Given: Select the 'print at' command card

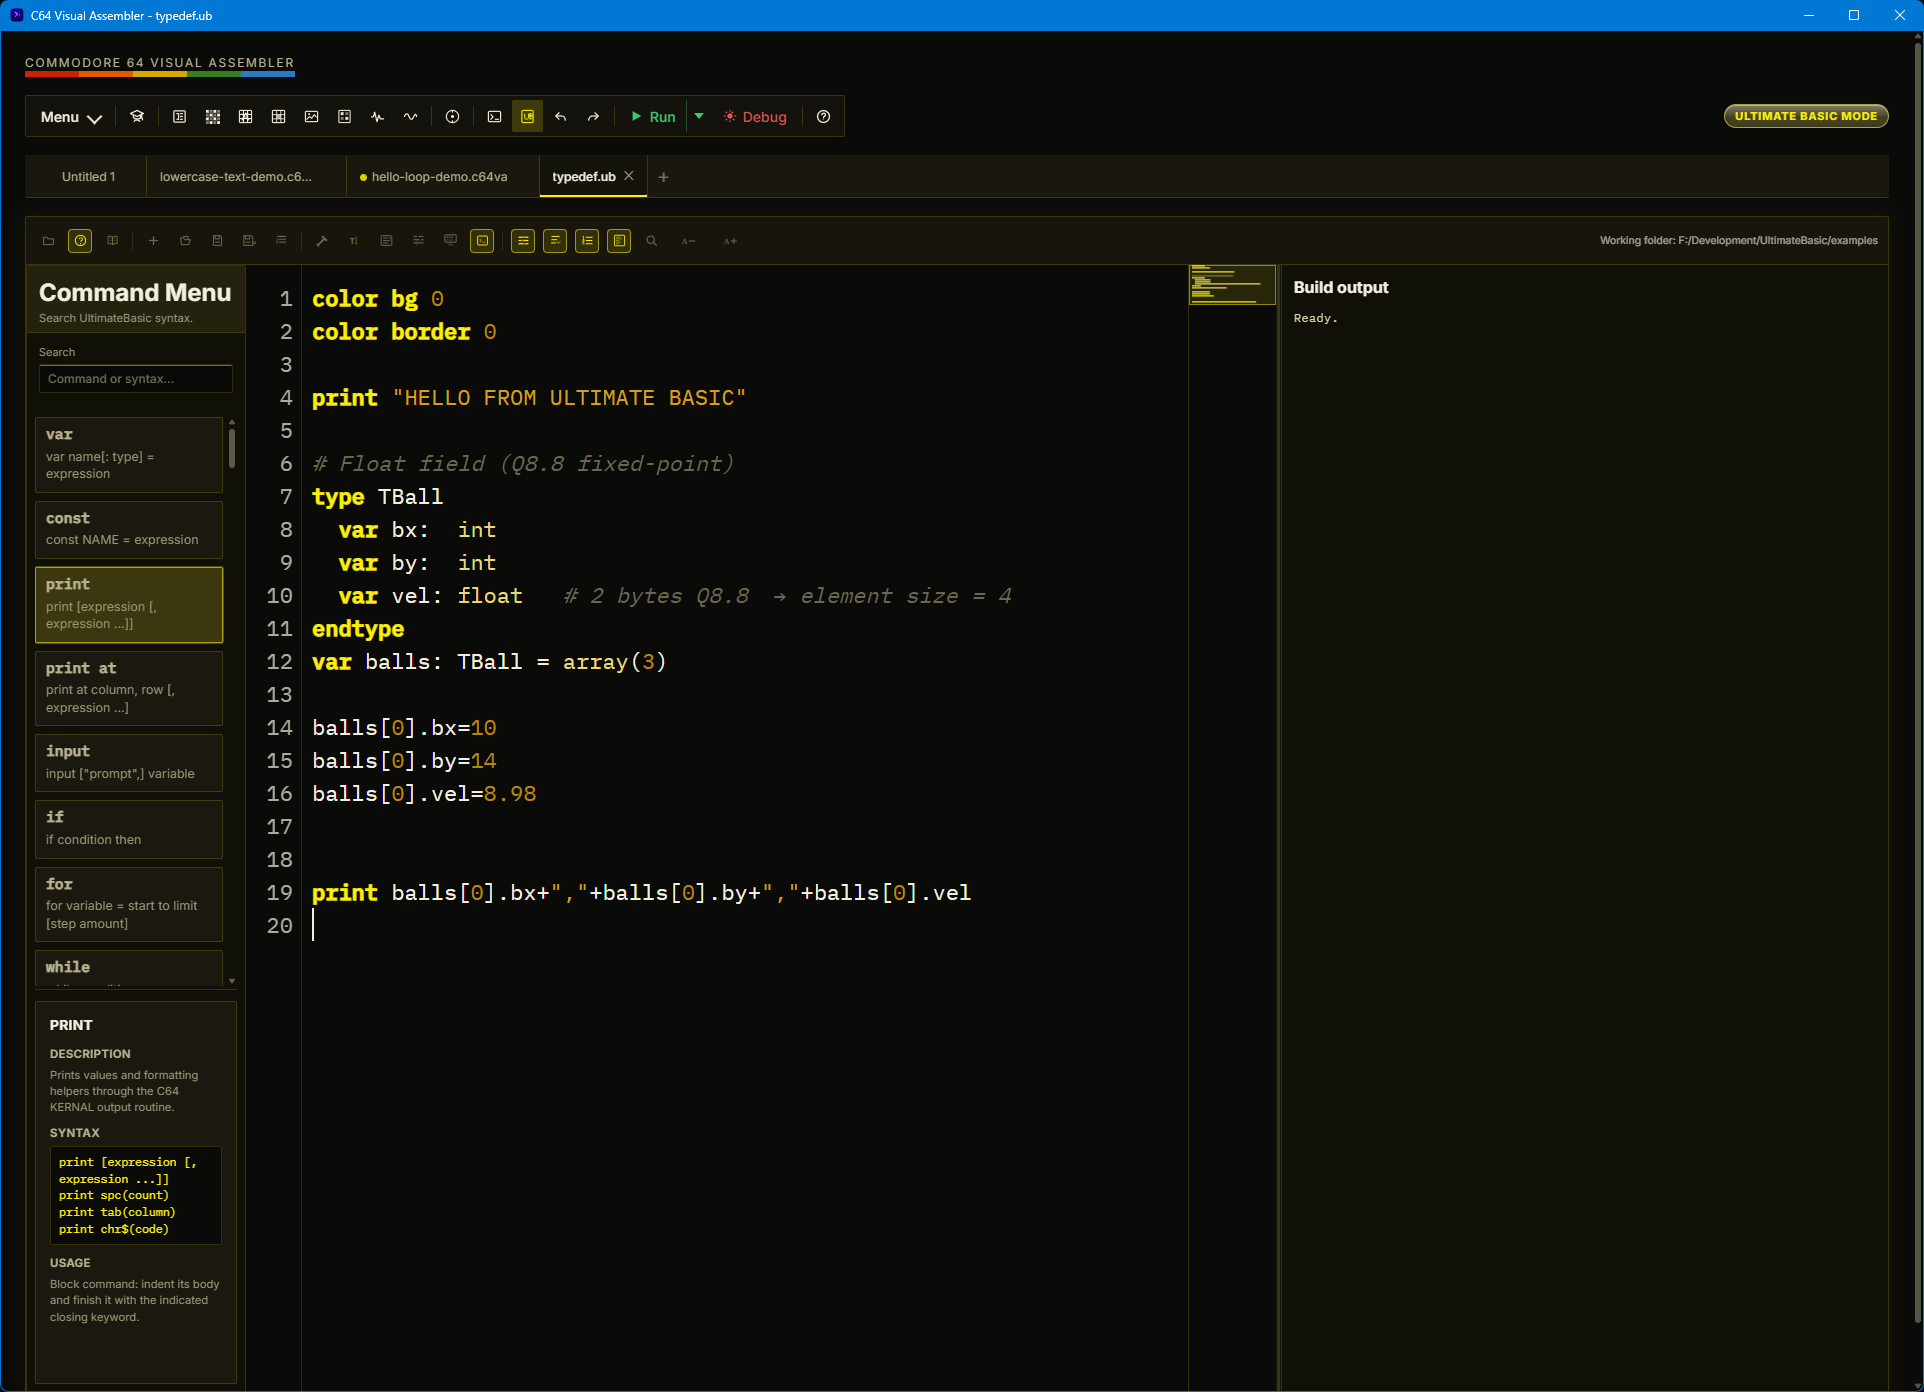Looking at the screenshot, I should (129, 688).
